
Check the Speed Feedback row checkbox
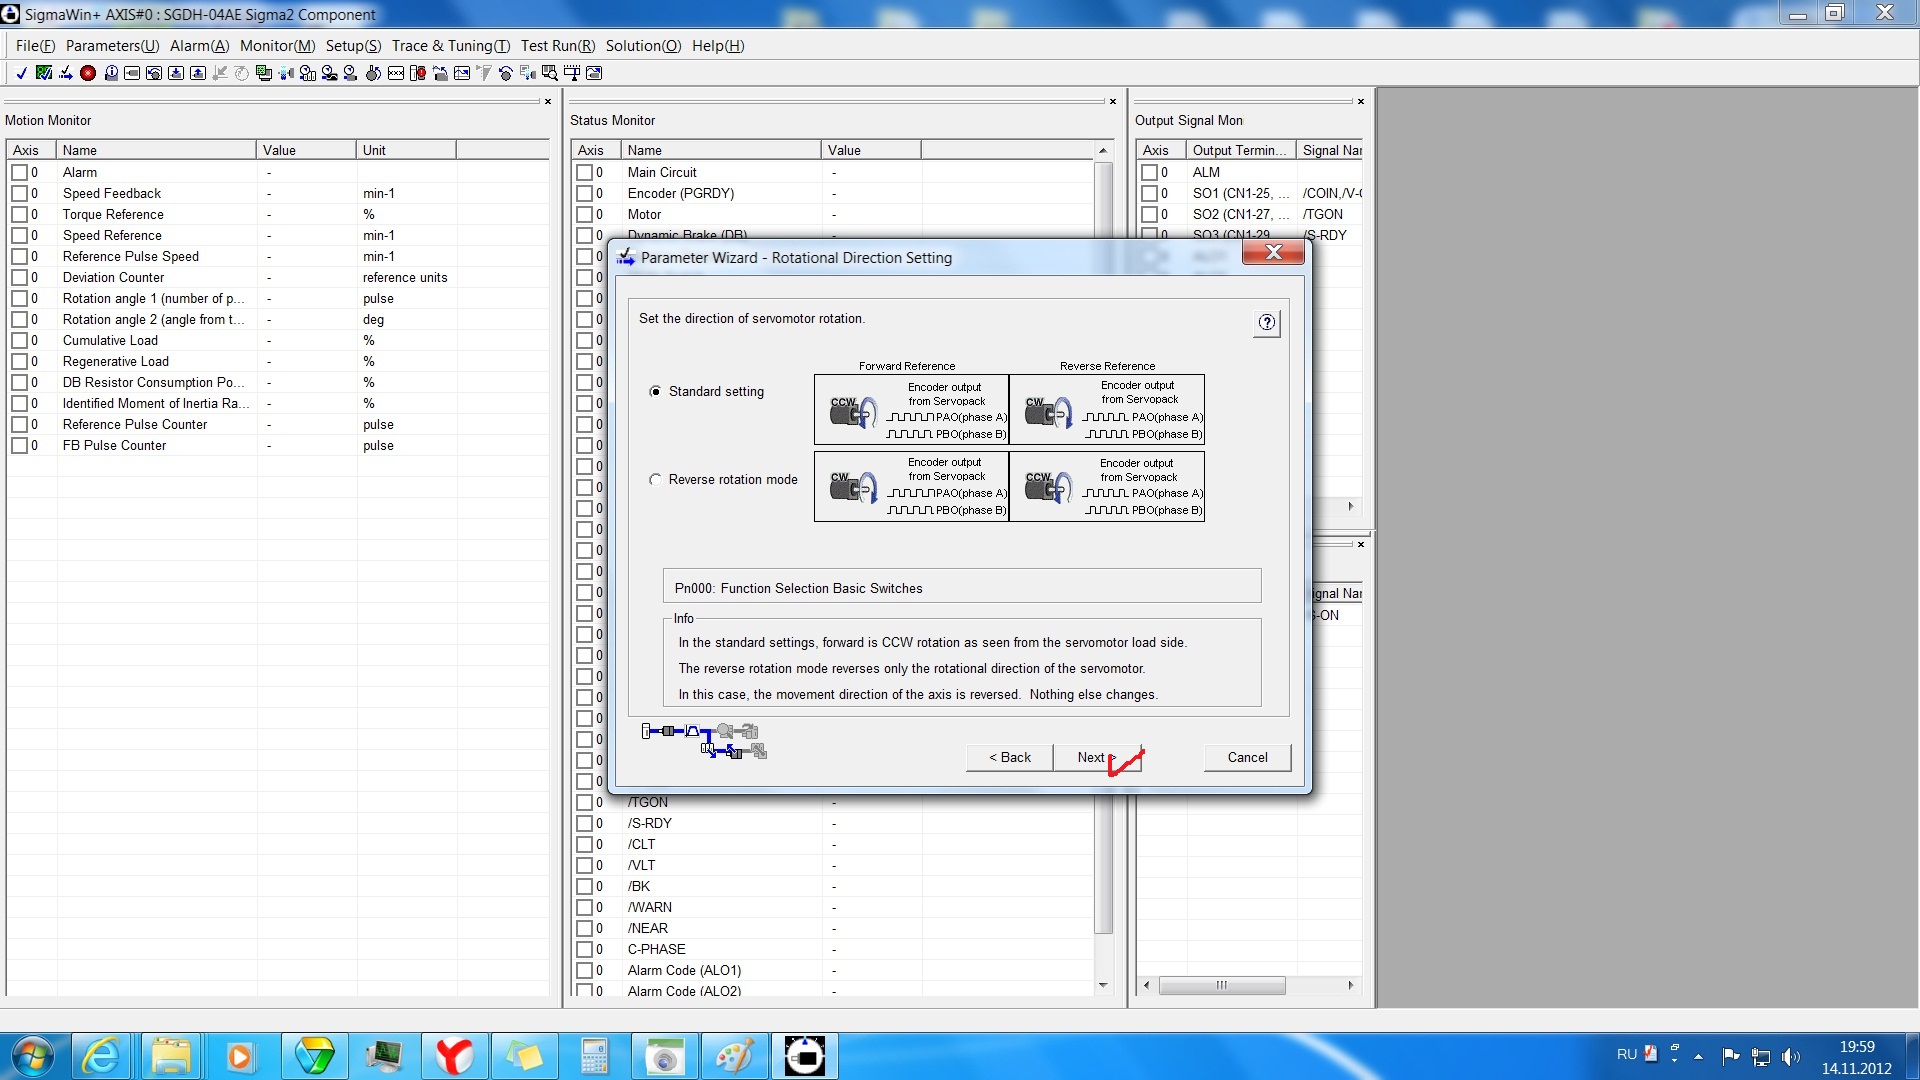tap(19, 194)
